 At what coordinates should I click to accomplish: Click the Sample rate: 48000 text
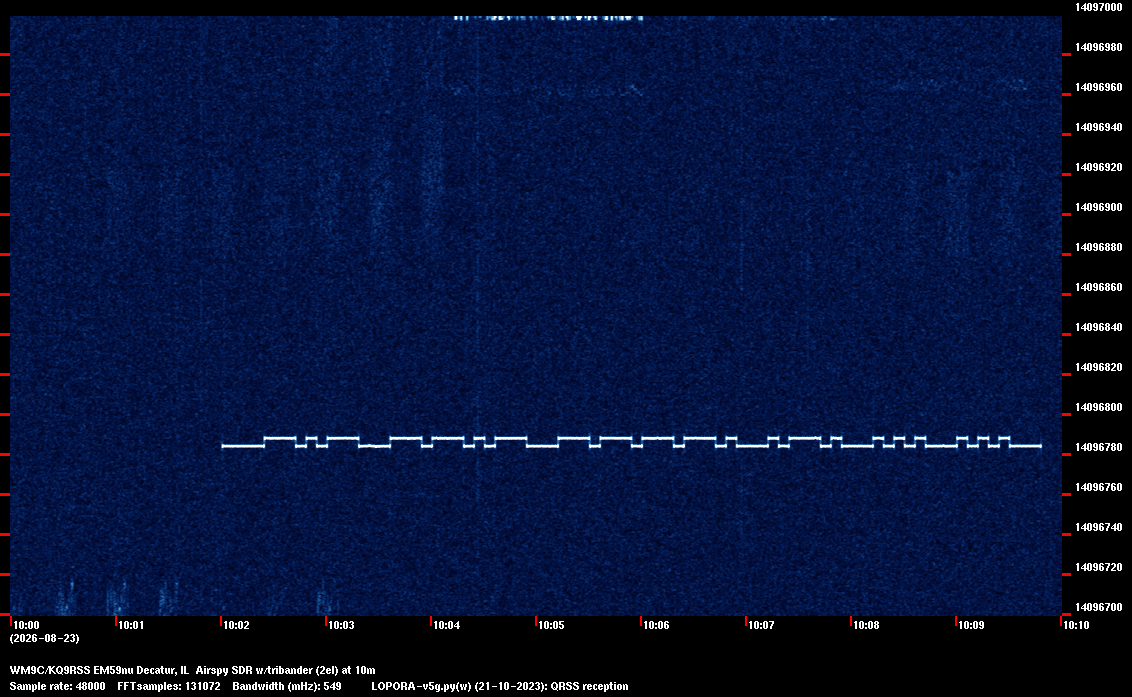point(58,686)
